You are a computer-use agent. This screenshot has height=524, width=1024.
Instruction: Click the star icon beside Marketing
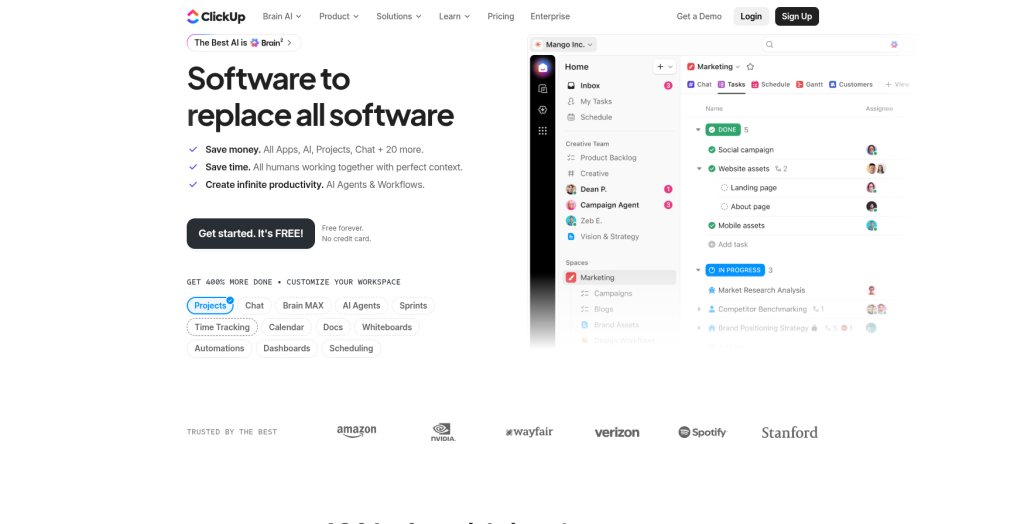[x=750, y=67]
